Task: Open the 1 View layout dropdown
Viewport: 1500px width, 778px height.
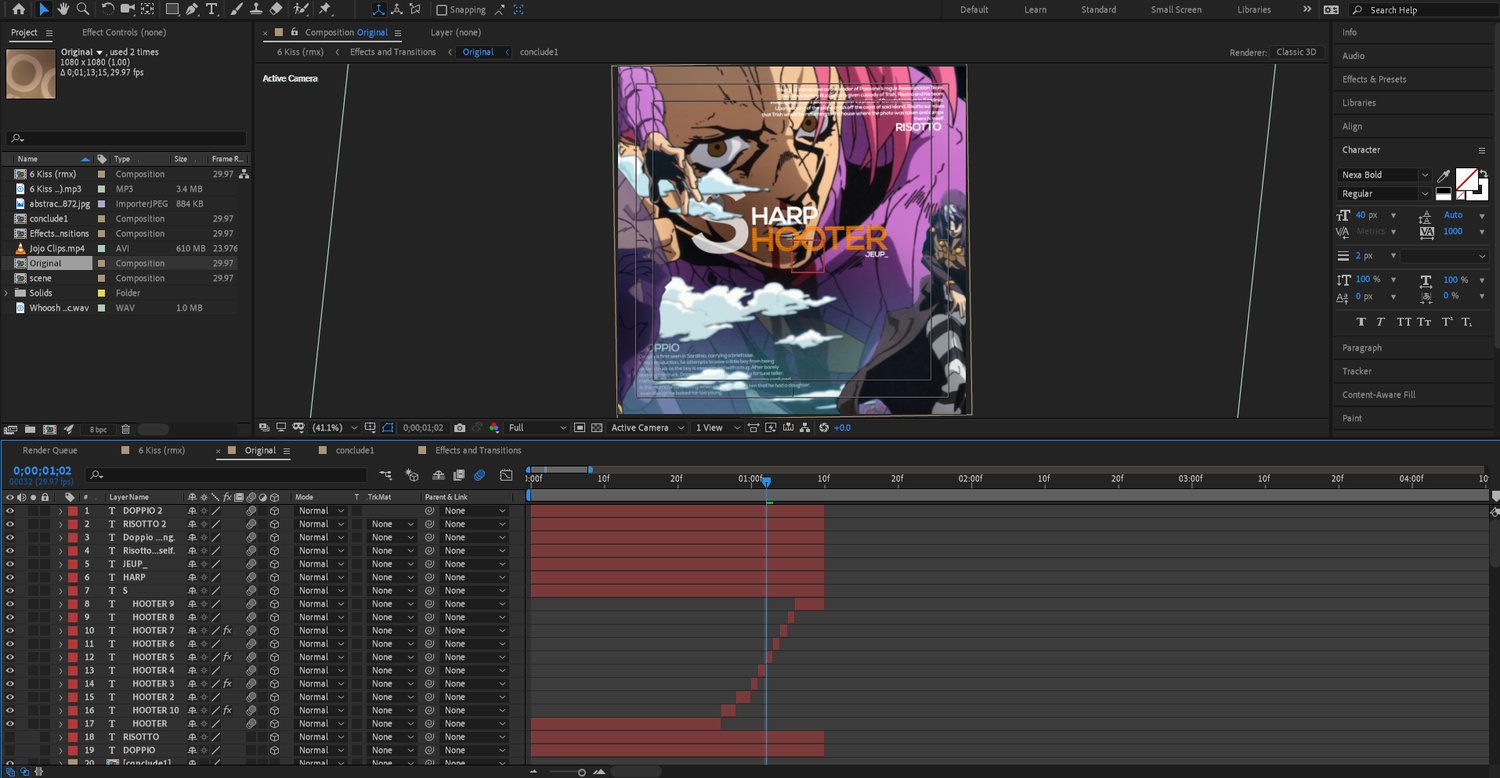Action: click(x=719, y=428)
